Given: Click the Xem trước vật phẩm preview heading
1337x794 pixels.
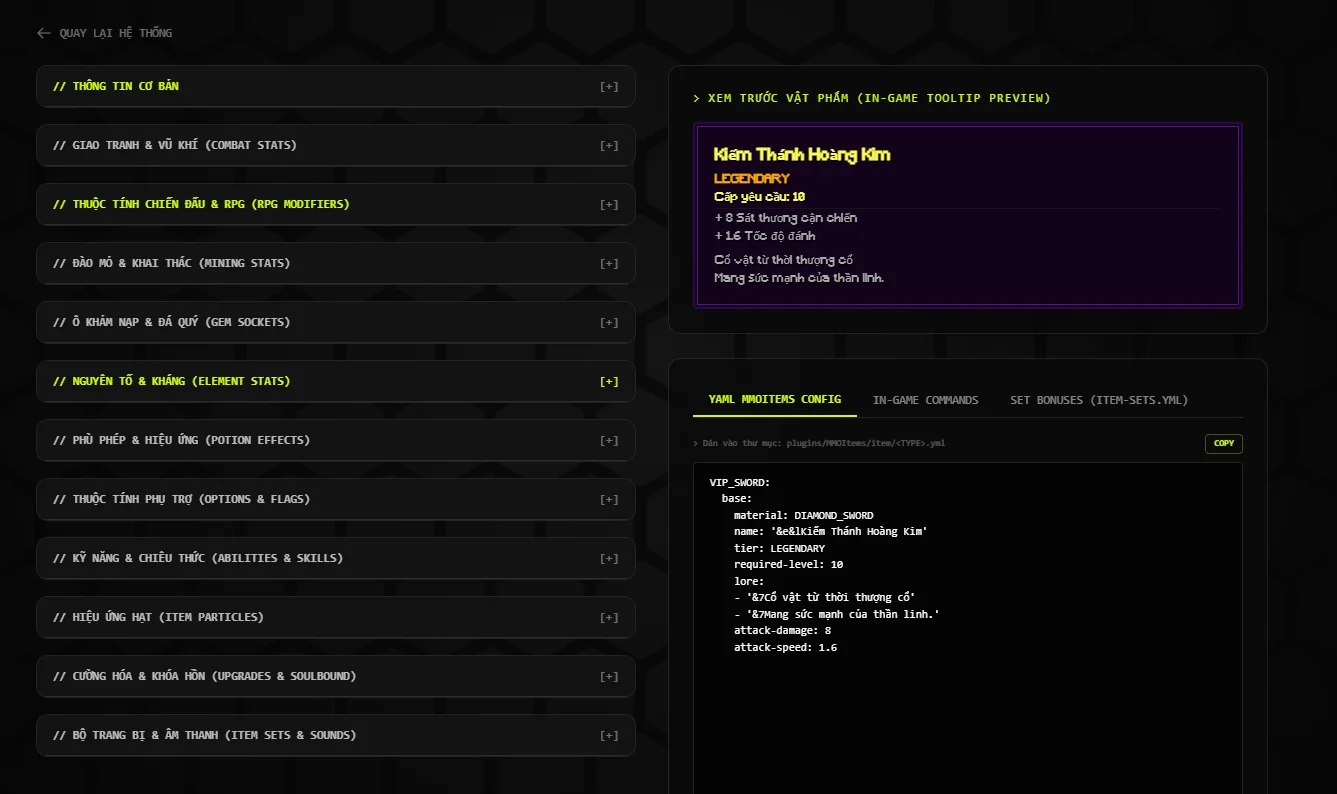Looking at the screenshot, I should tap(871, 98).
